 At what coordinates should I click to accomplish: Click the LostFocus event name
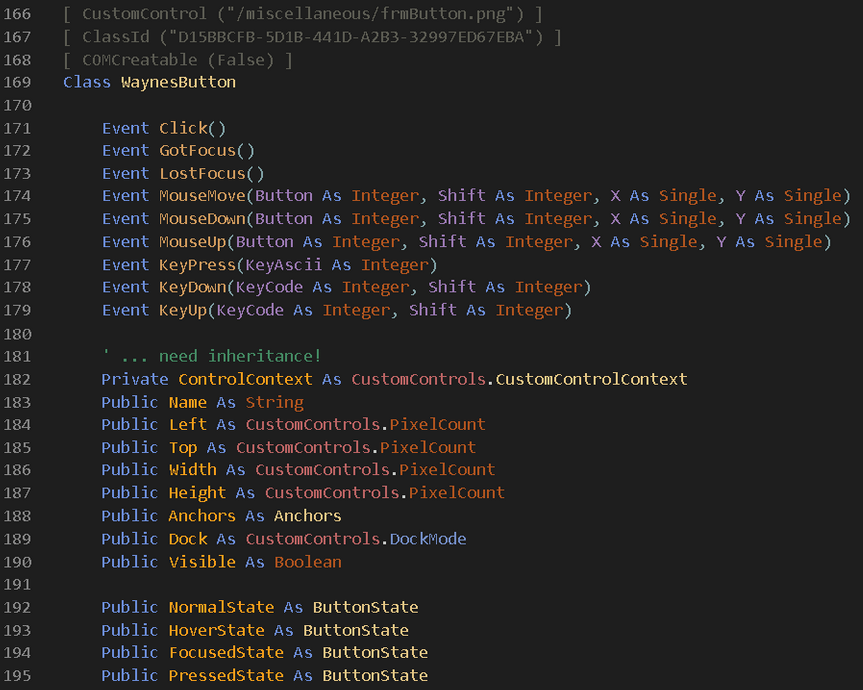202,174
